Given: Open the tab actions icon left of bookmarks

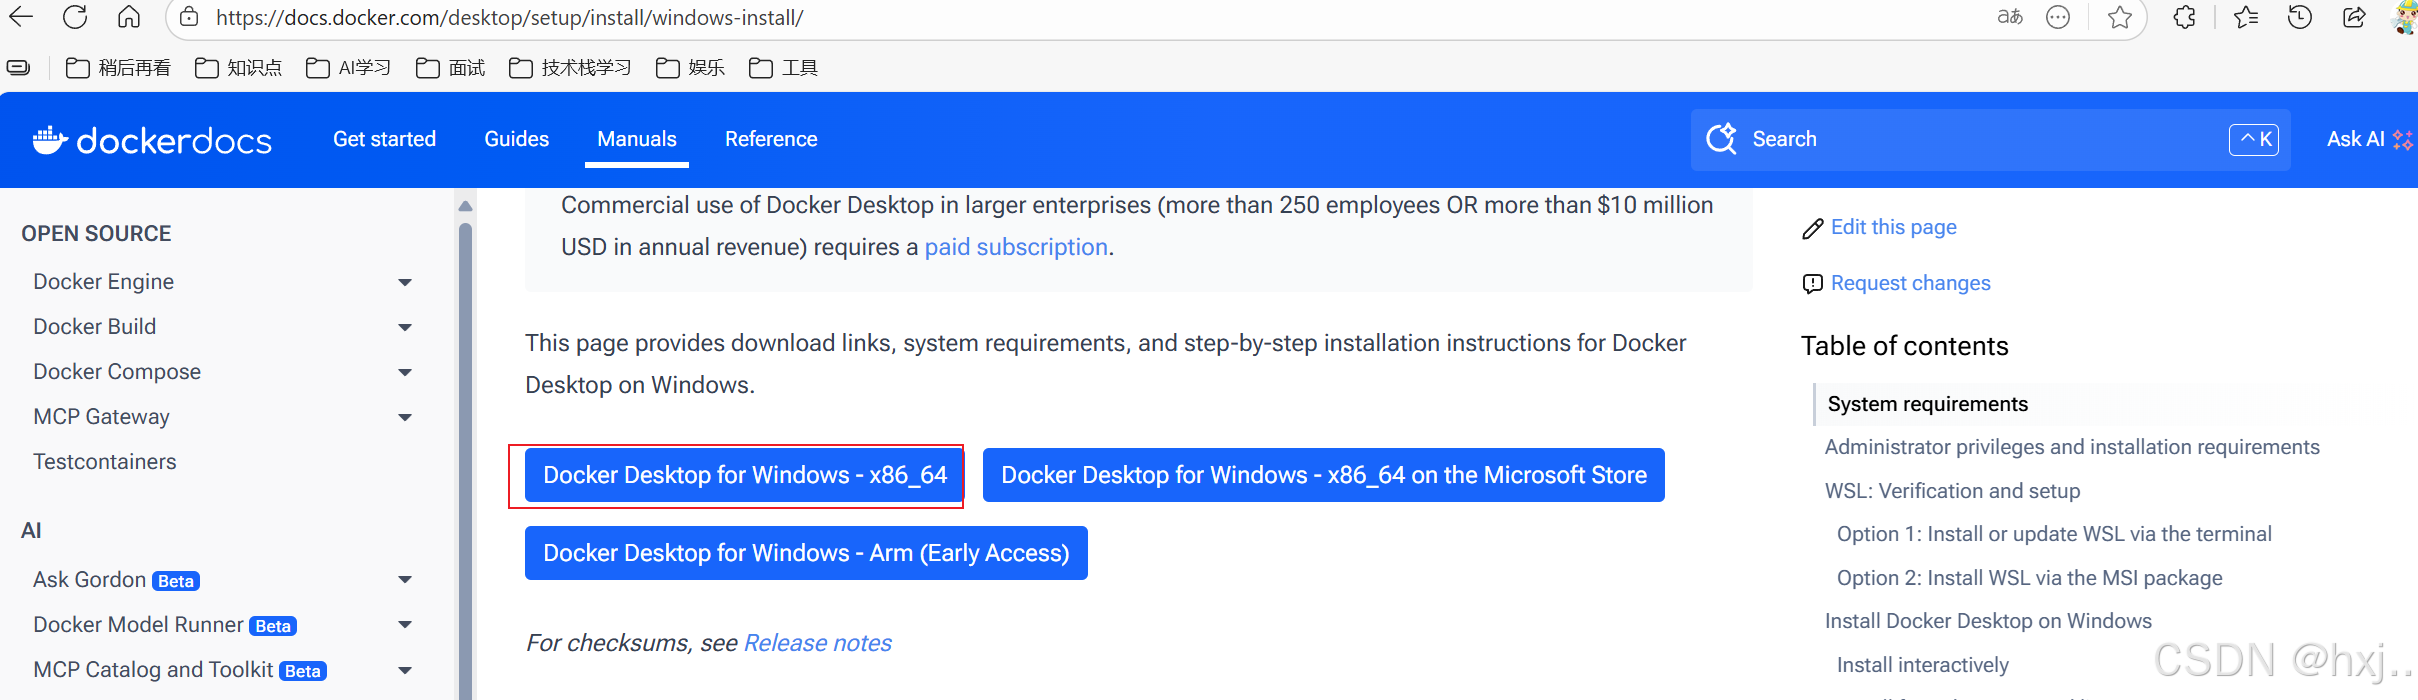Looking at the screenshot, I should (x=18, y=67).
